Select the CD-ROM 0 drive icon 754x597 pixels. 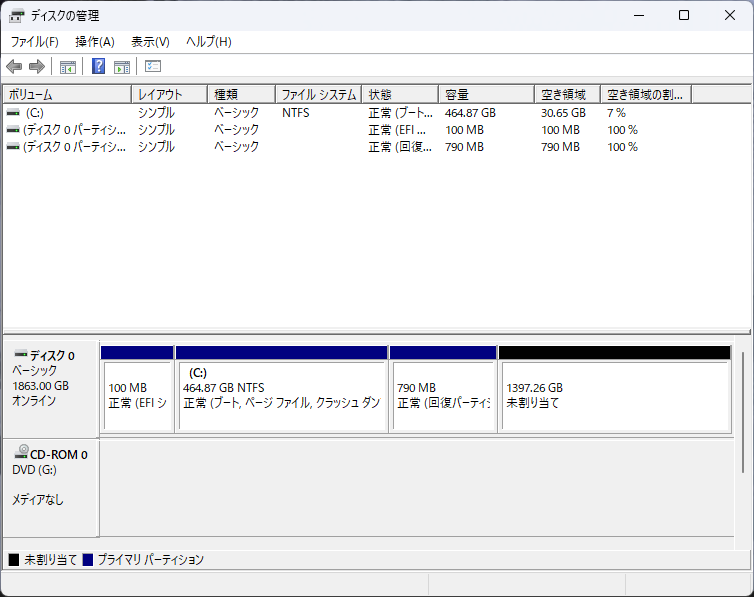pos(21,453)
